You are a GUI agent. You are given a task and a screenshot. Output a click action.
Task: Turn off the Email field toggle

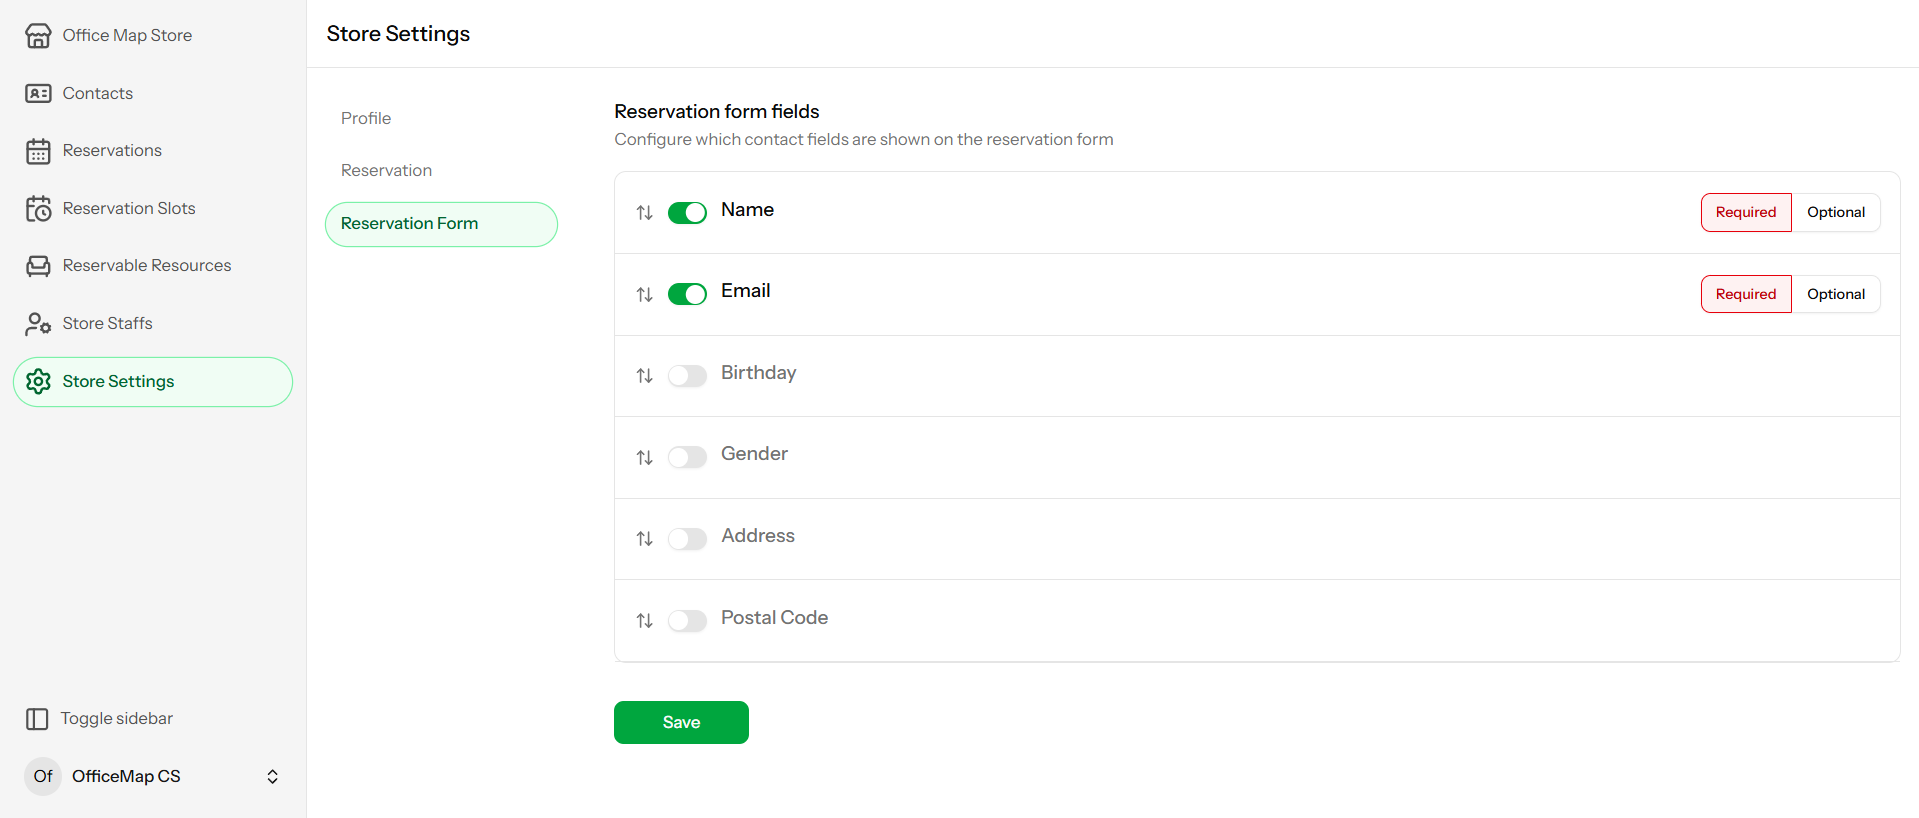(x=687, y=294)
